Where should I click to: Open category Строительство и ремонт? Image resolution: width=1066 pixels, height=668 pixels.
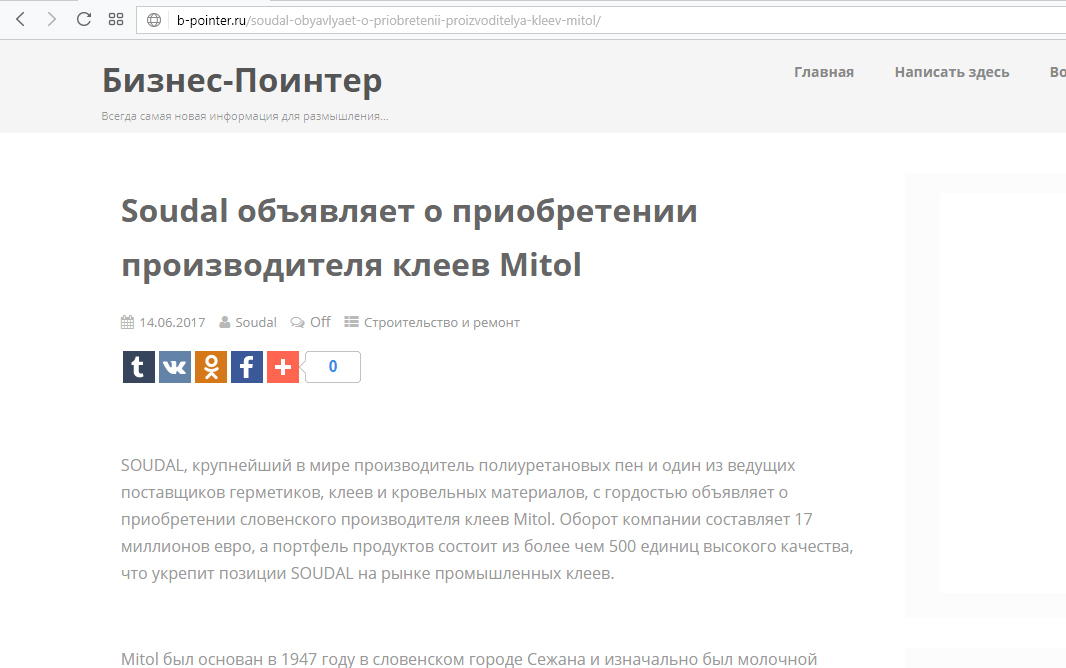[x=442, y=322]
